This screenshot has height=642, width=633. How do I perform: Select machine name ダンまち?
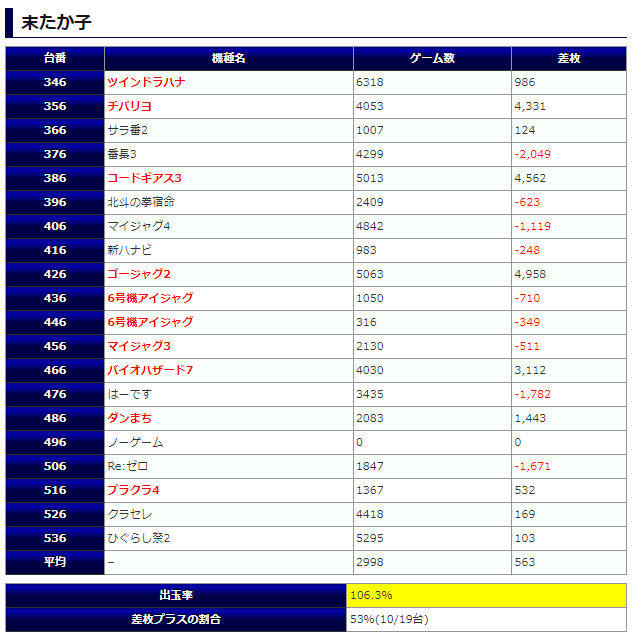click(x=129, y=418)
